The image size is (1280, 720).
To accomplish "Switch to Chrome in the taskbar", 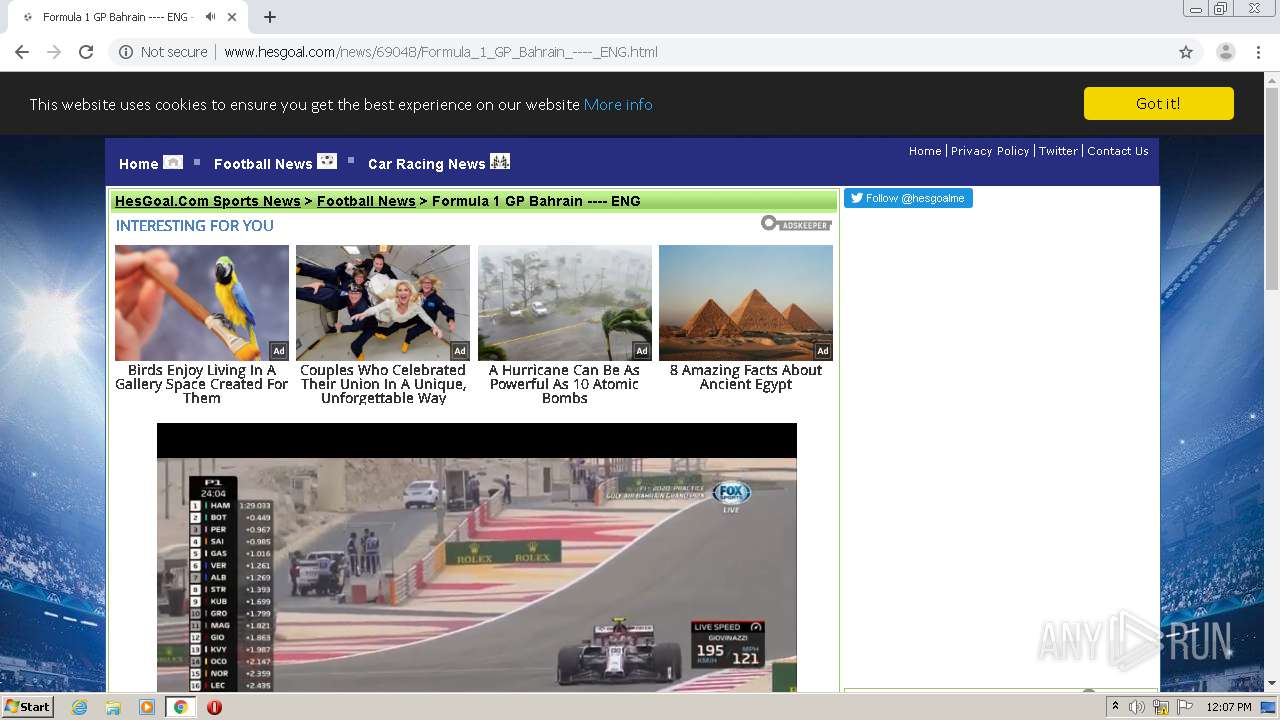I will [x=180, y=707].
